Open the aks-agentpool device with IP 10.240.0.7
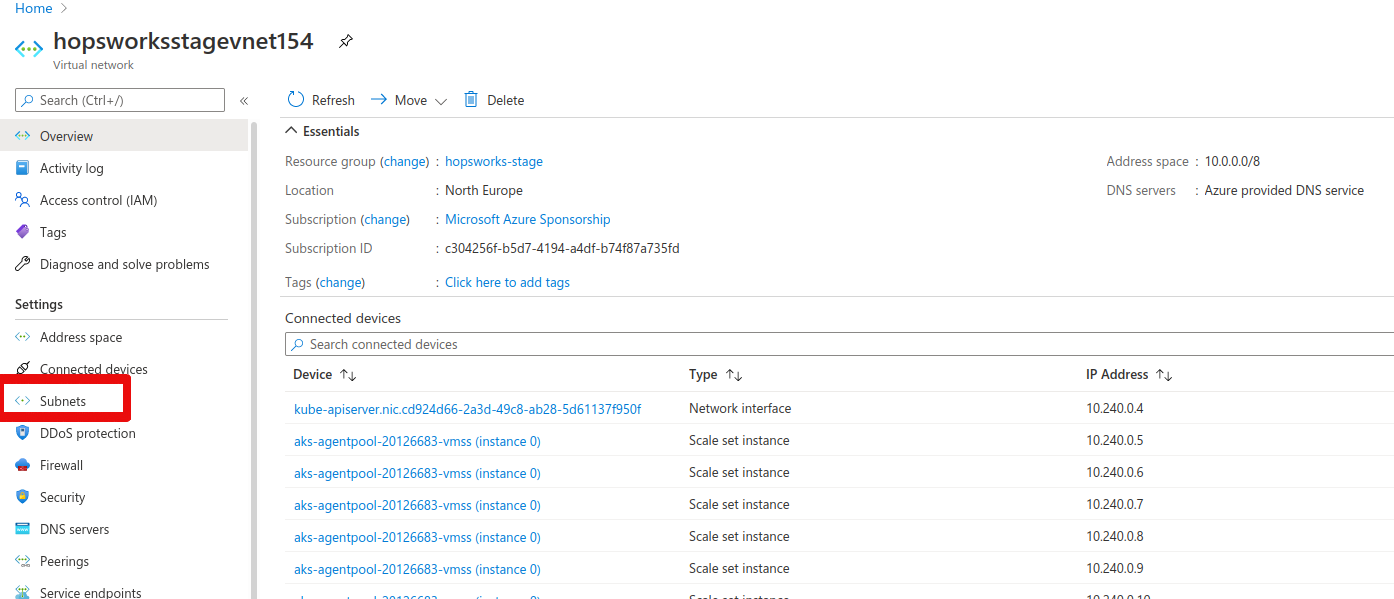The width and height of the screenshot is (1394, 599). click(x=417, y=505)
